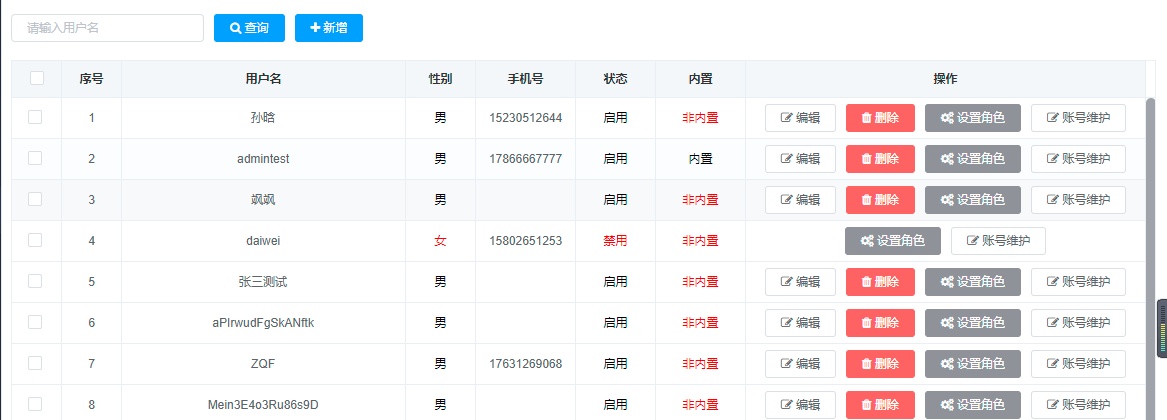Set role for user daiwei
The width and height of the screenshot is (1167, 420).
[892, 241]
